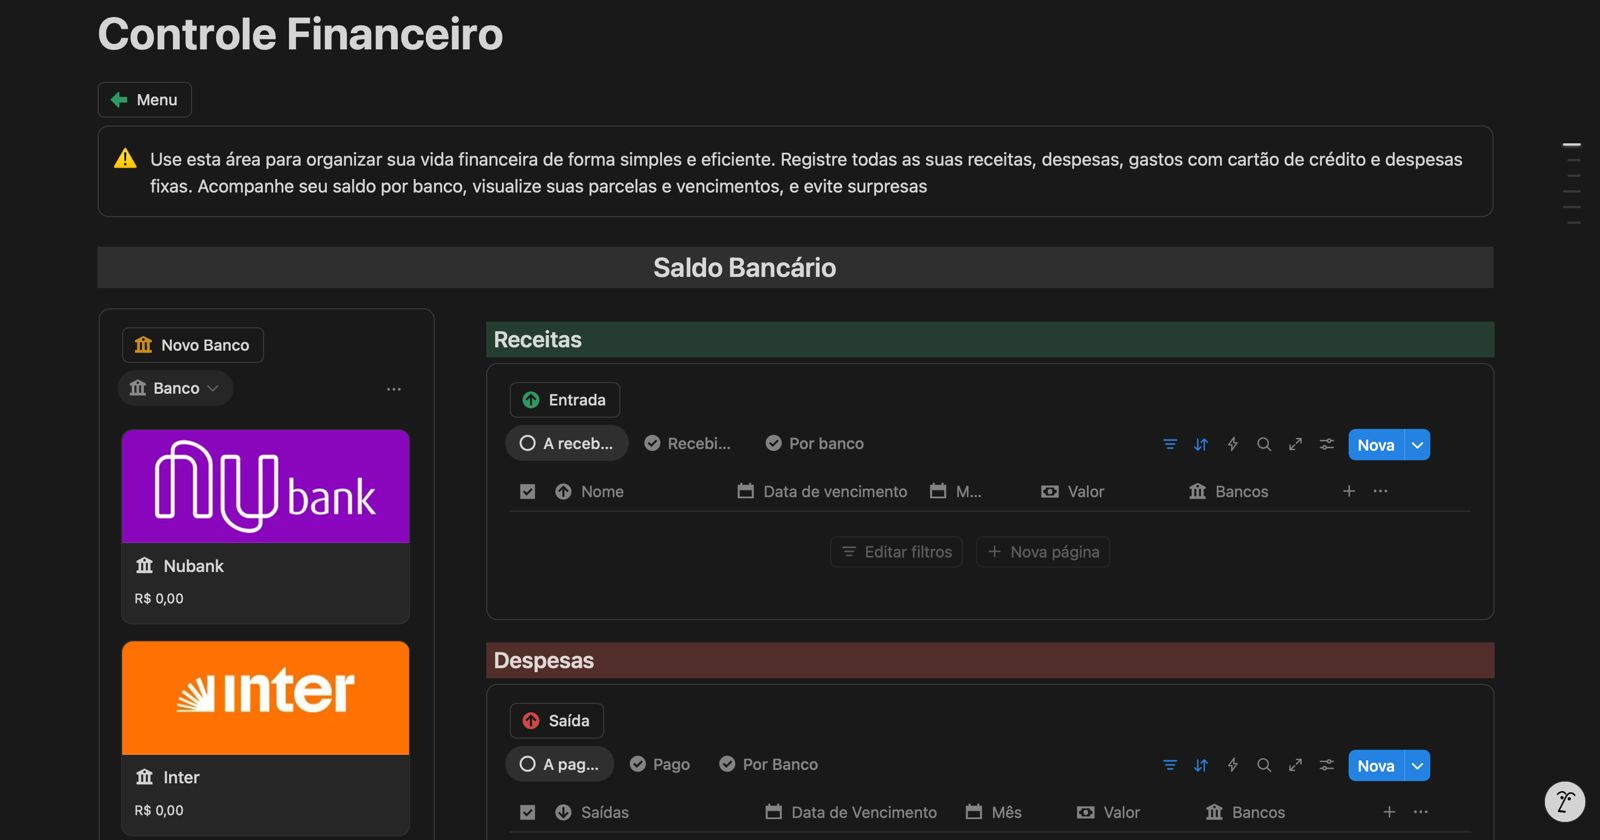Click the Nova página button
The width and height of the screenshot is (1600, 840).
(x=1043, y=552)
